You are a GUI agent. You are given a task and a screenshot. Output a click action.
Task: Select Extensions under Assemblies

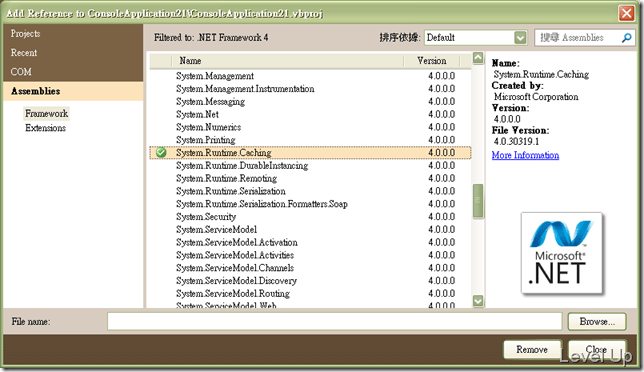pos(46,128)
